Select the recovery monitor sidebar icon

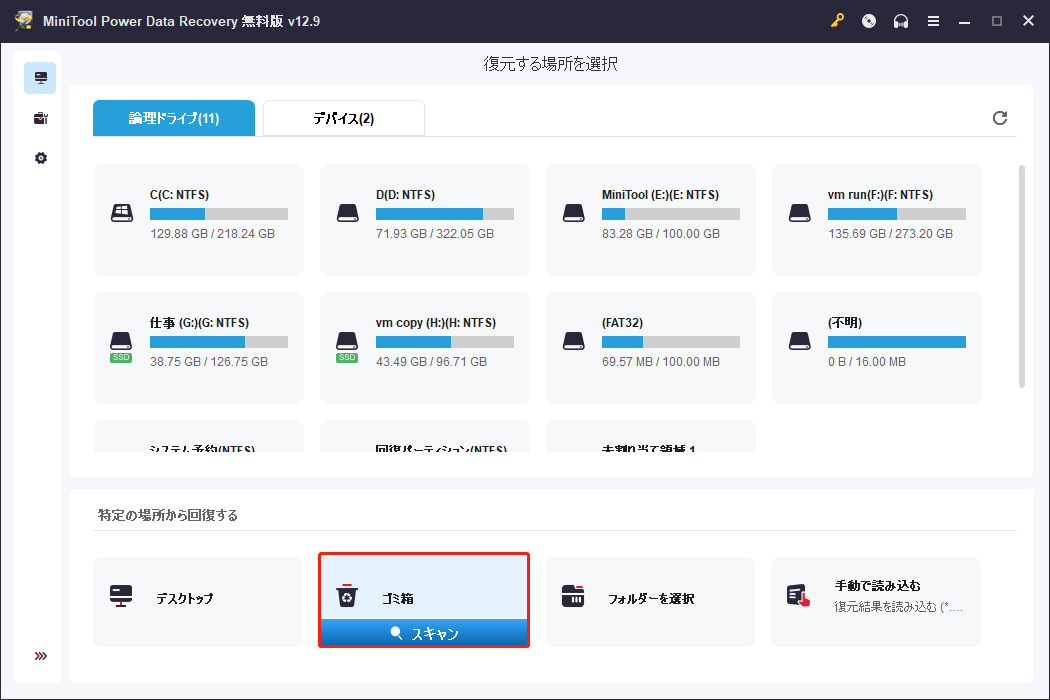pyautogui.click(x=40, y=78)
